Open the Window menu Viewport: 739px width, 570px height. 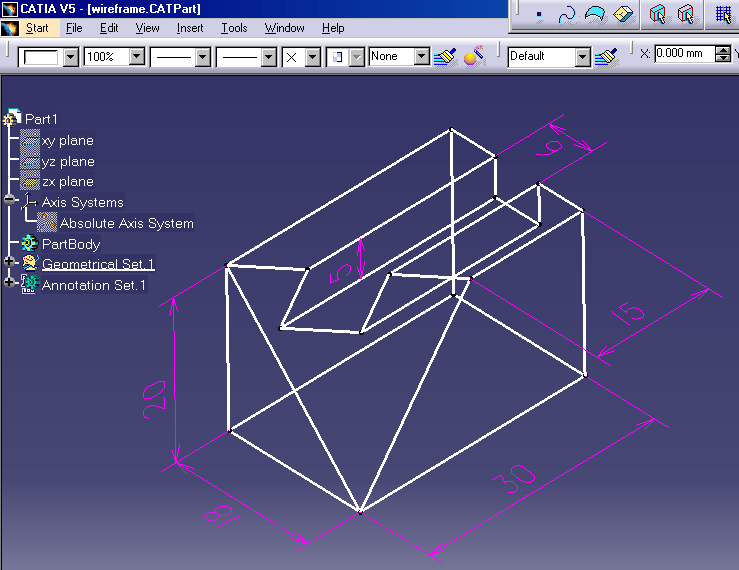click(285, 28)
